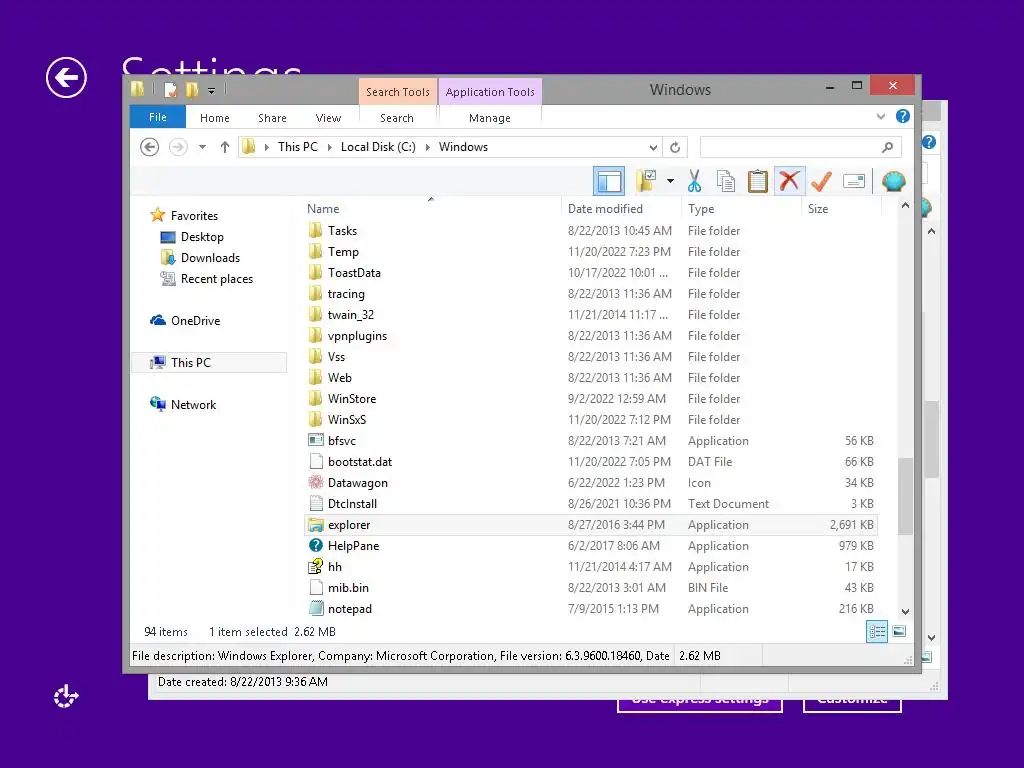1024x768 pixels.
Task: Click the Paste clipboard icon
Action: 758,181
